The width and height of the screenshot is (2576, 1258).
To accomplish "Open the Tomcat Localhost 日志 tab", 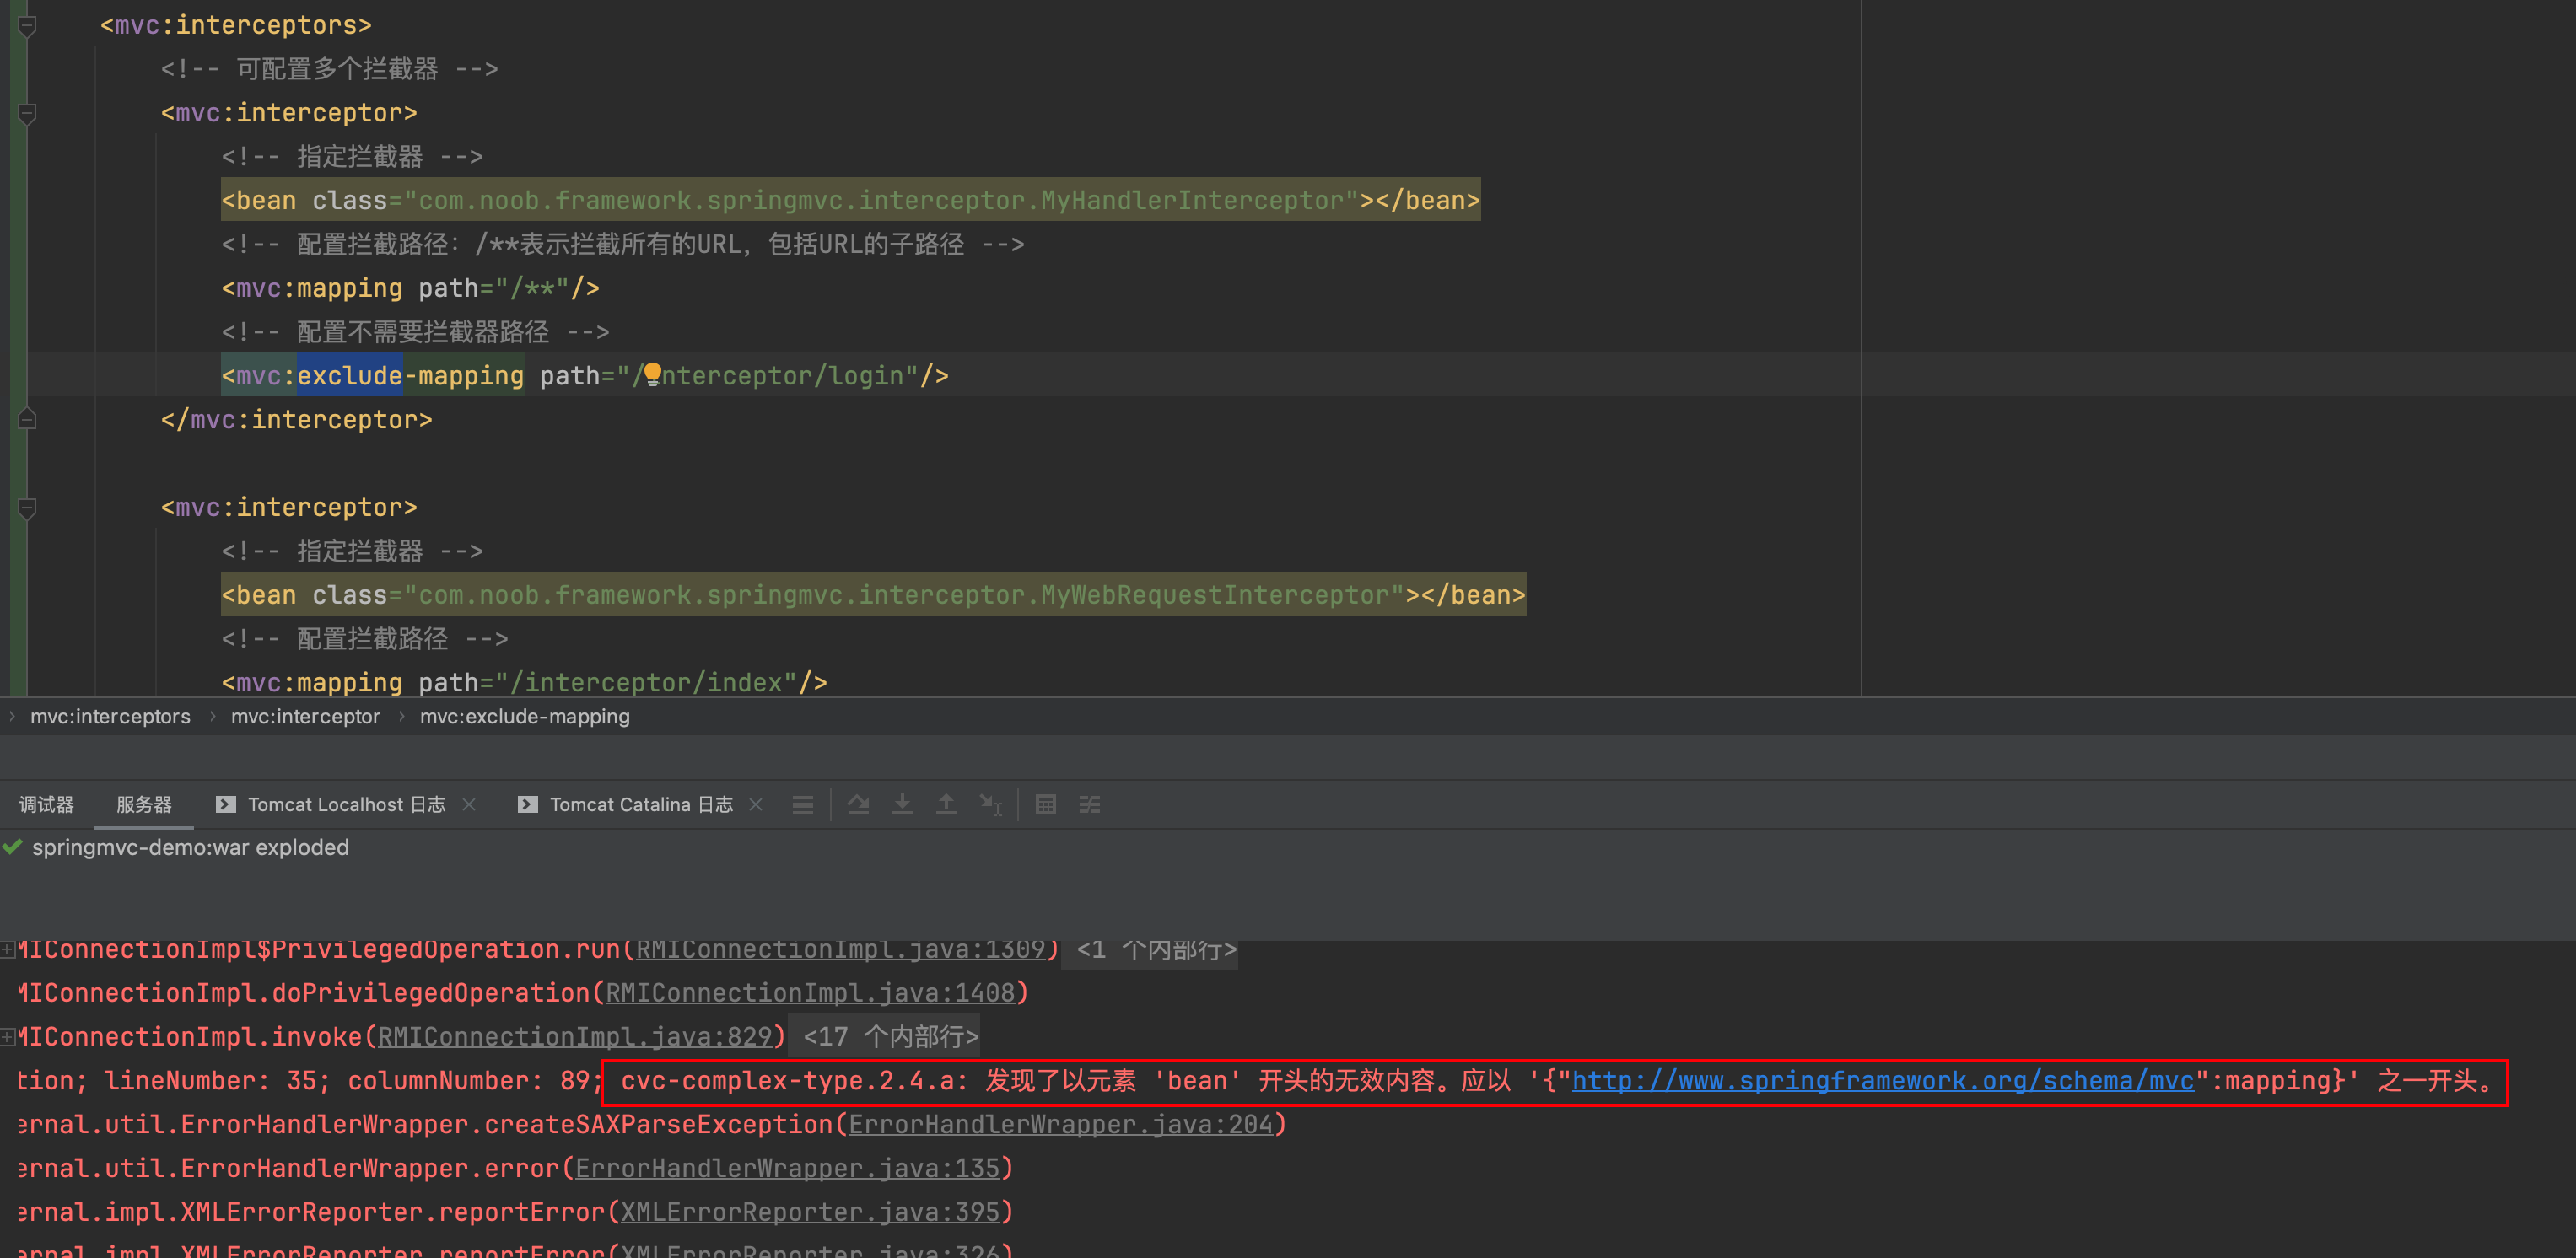I will pyautogui.click(x=346, y=804).
